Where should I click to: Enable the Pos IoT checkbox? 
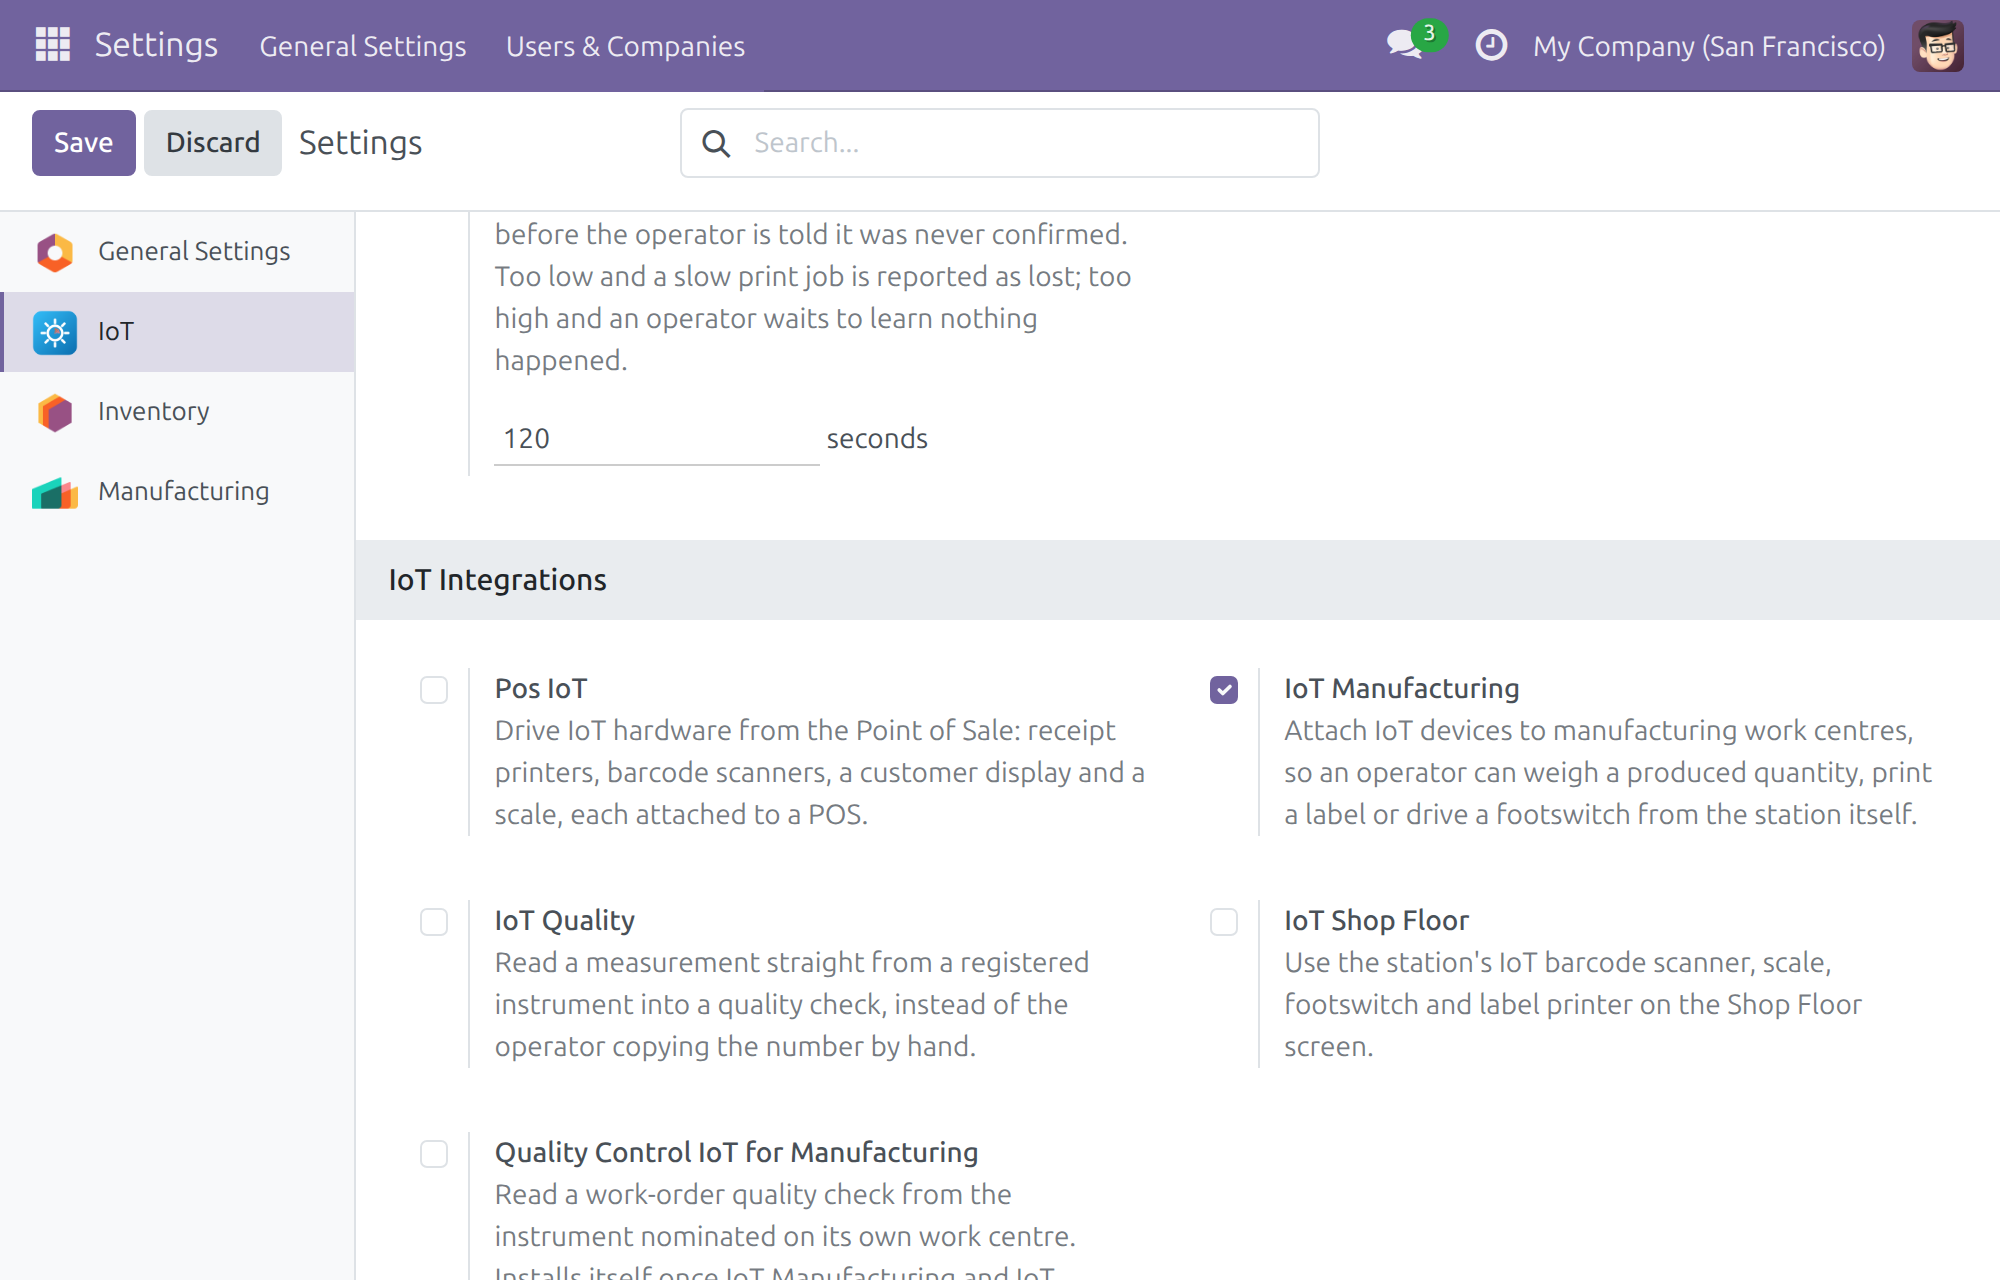point(434,690)
